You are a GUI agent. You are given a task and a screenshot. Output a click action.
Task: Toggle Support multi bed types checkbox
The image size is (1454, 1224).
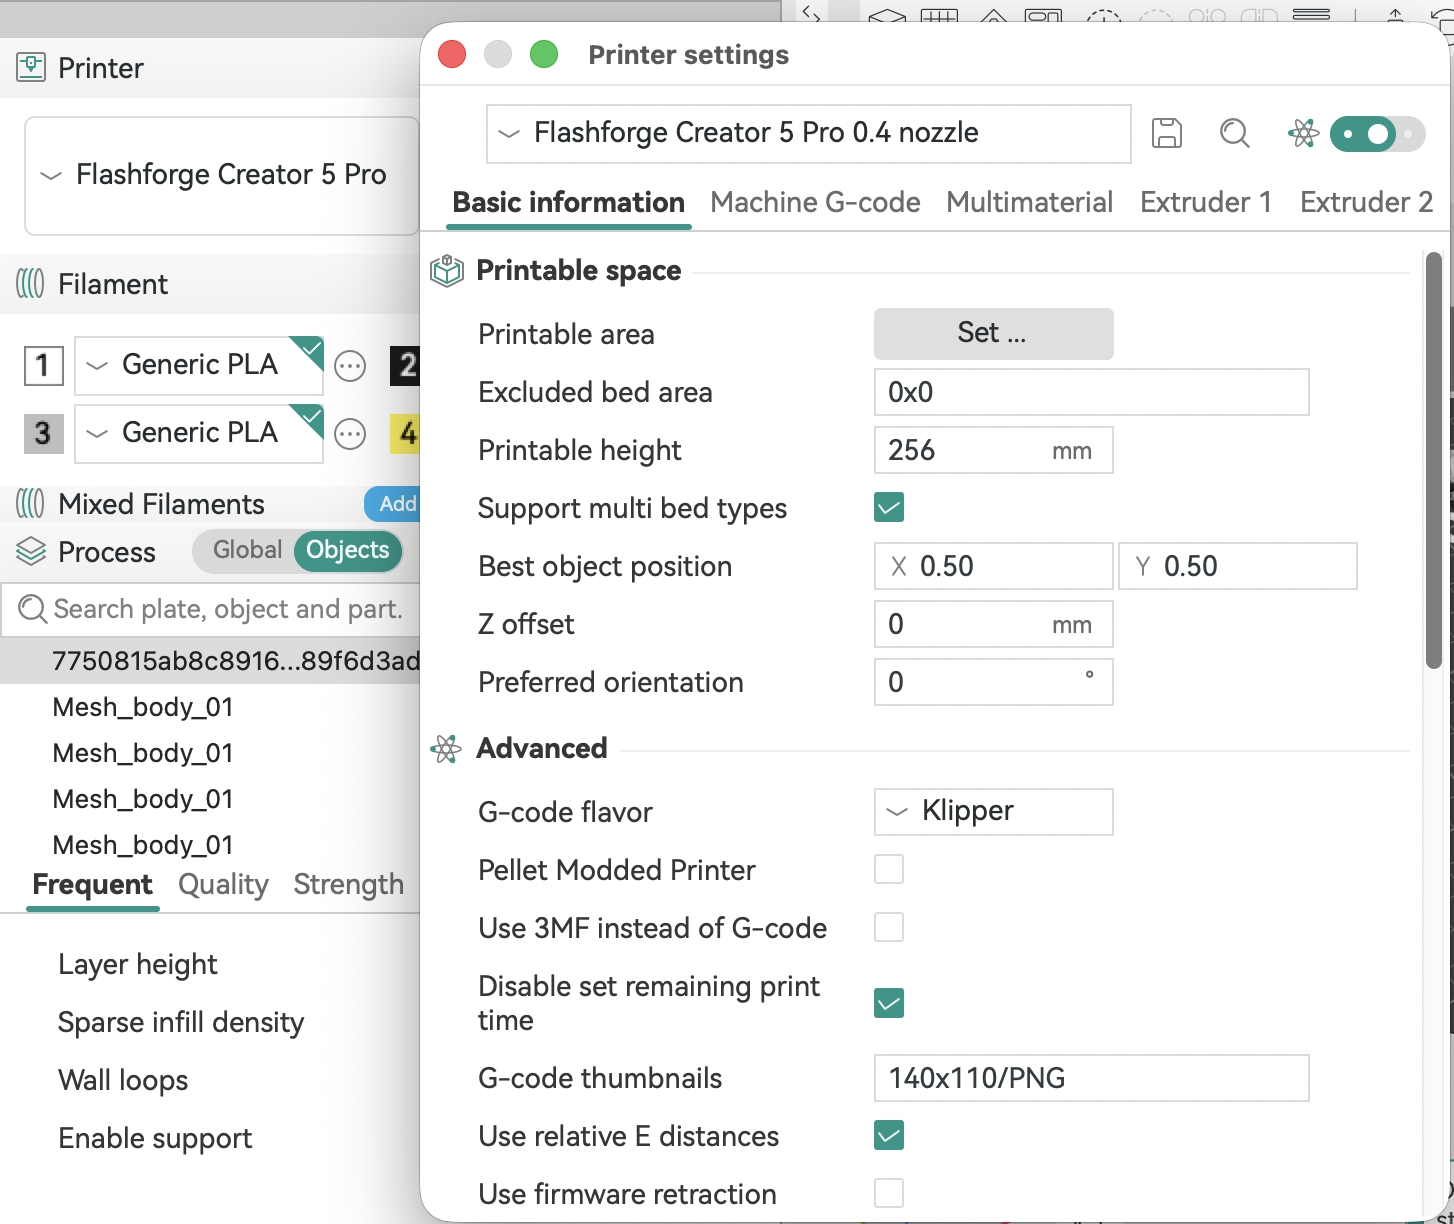click(889, 508)
